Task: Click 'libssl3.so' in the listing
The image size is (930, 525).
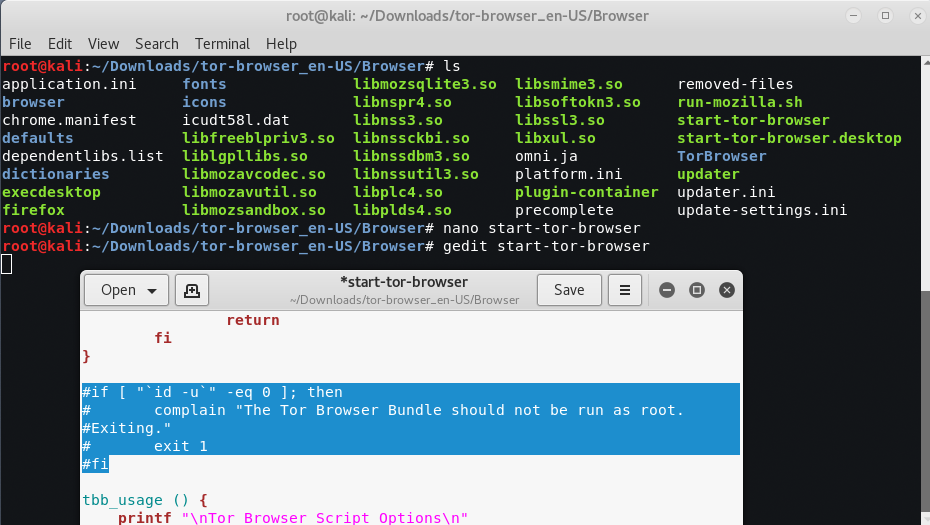Action: click(560, 120)
